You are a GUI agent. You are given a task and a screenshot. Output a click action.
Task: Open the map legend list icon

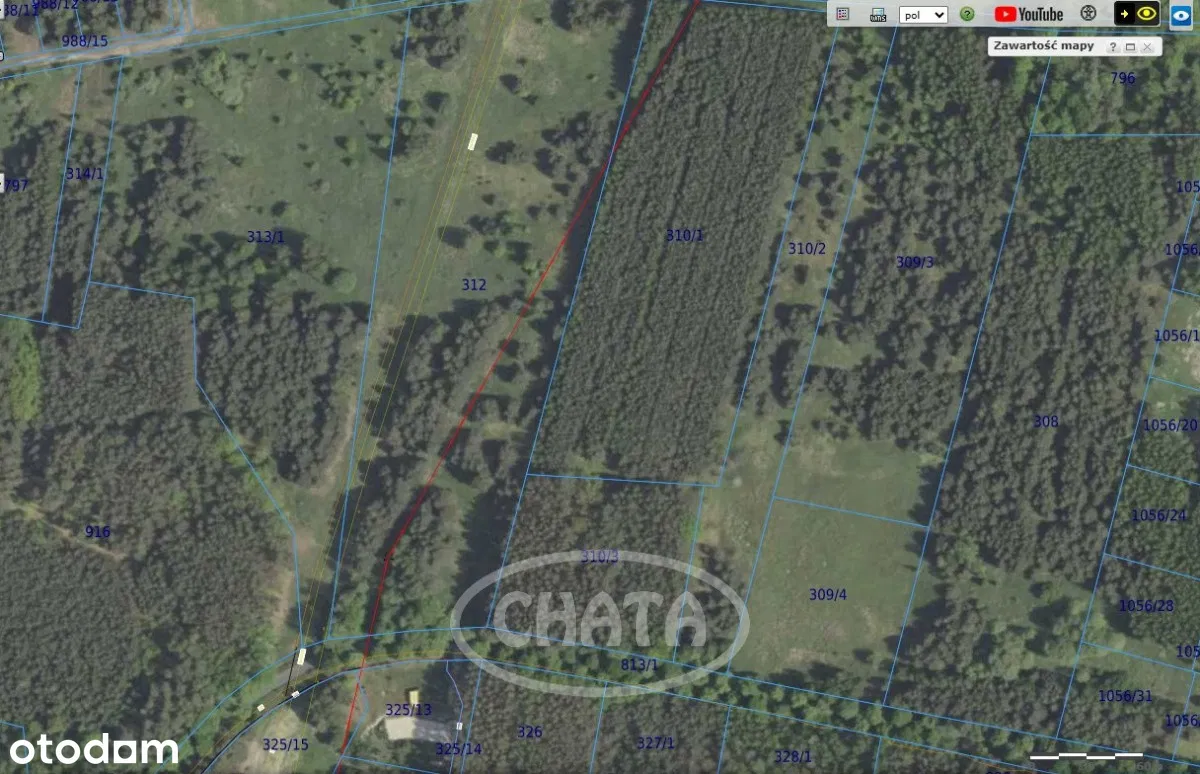click(x=843, y=14)
